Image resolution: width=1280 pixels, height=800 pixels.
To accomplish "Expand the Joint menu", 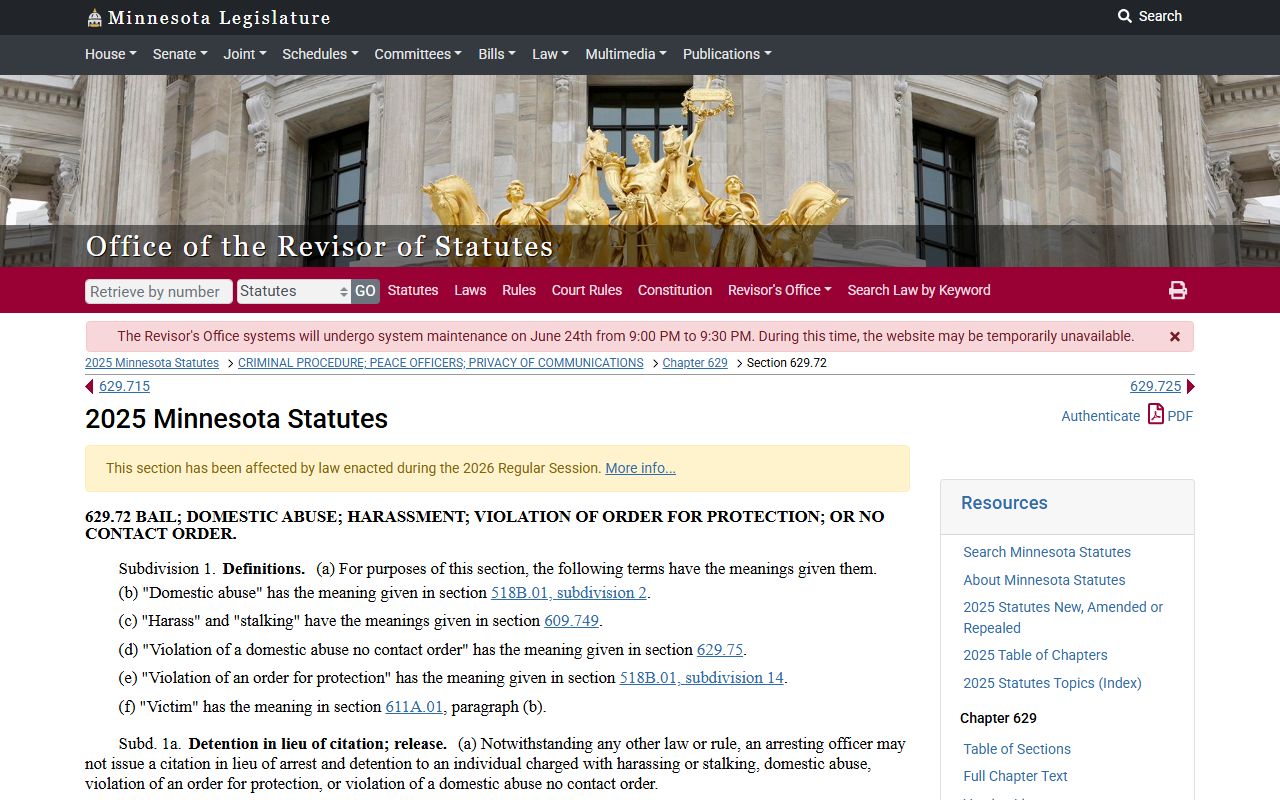I will [x=245, y=54].
